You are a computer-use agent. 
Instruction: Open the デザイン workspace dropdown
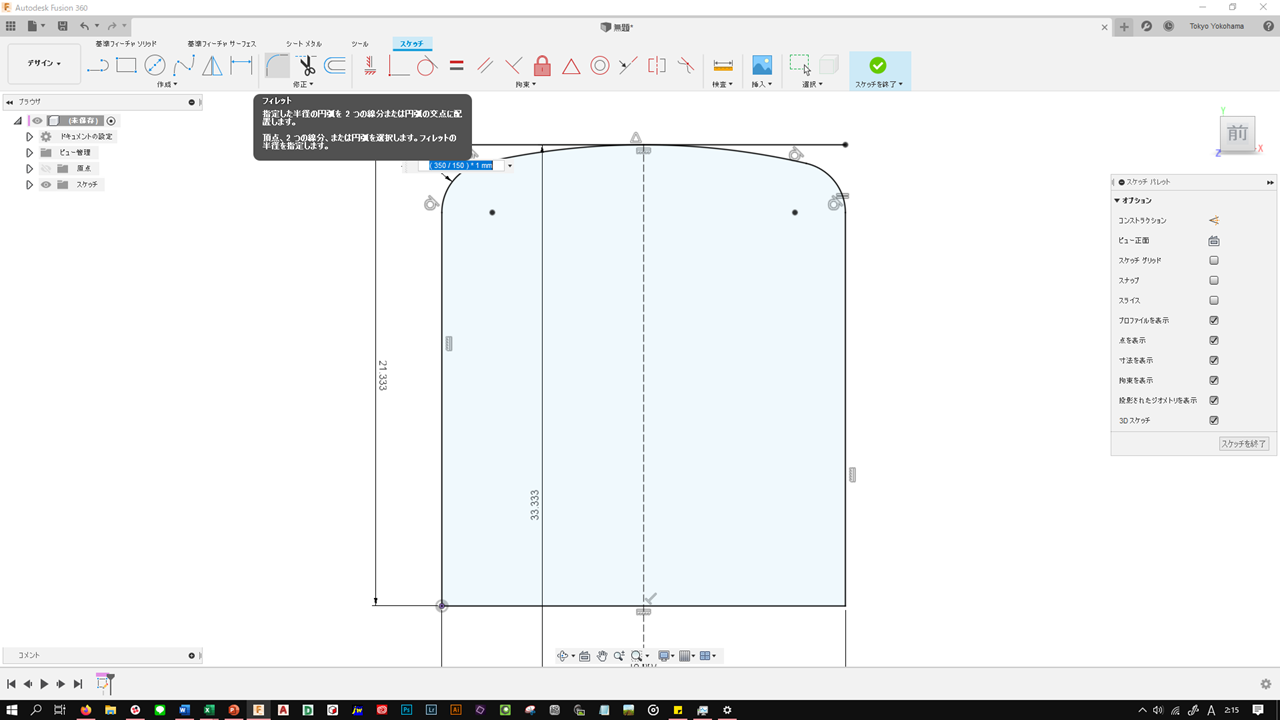click(x=44, y=63)
